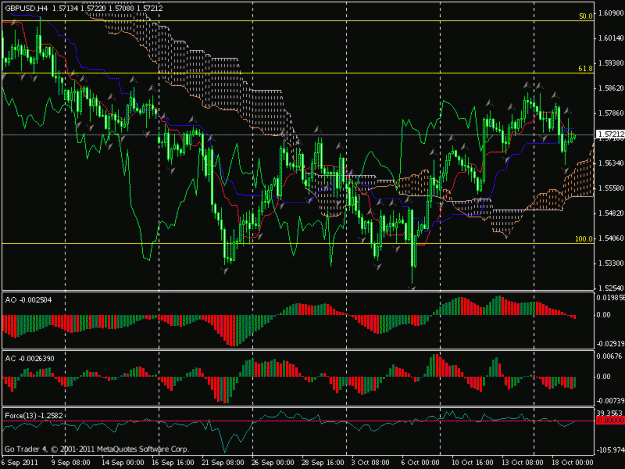Image resolution: width=625 pixels, height=469 pixels.
Task: Click the 9 Sep 08:00 time label
Action: [x=71, y=463]
